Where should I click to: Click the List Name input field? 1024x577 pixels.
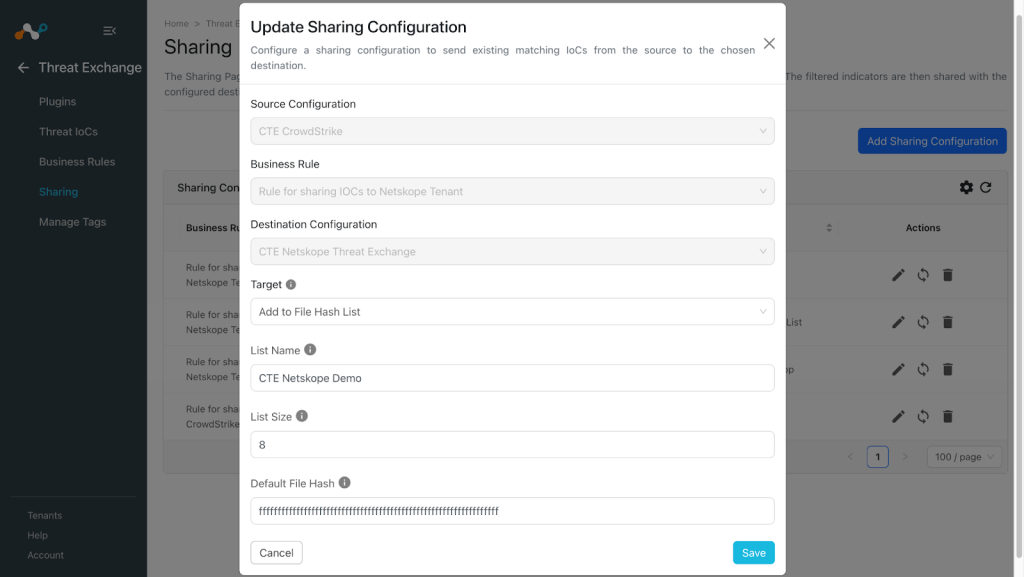[x=512, y=378]
